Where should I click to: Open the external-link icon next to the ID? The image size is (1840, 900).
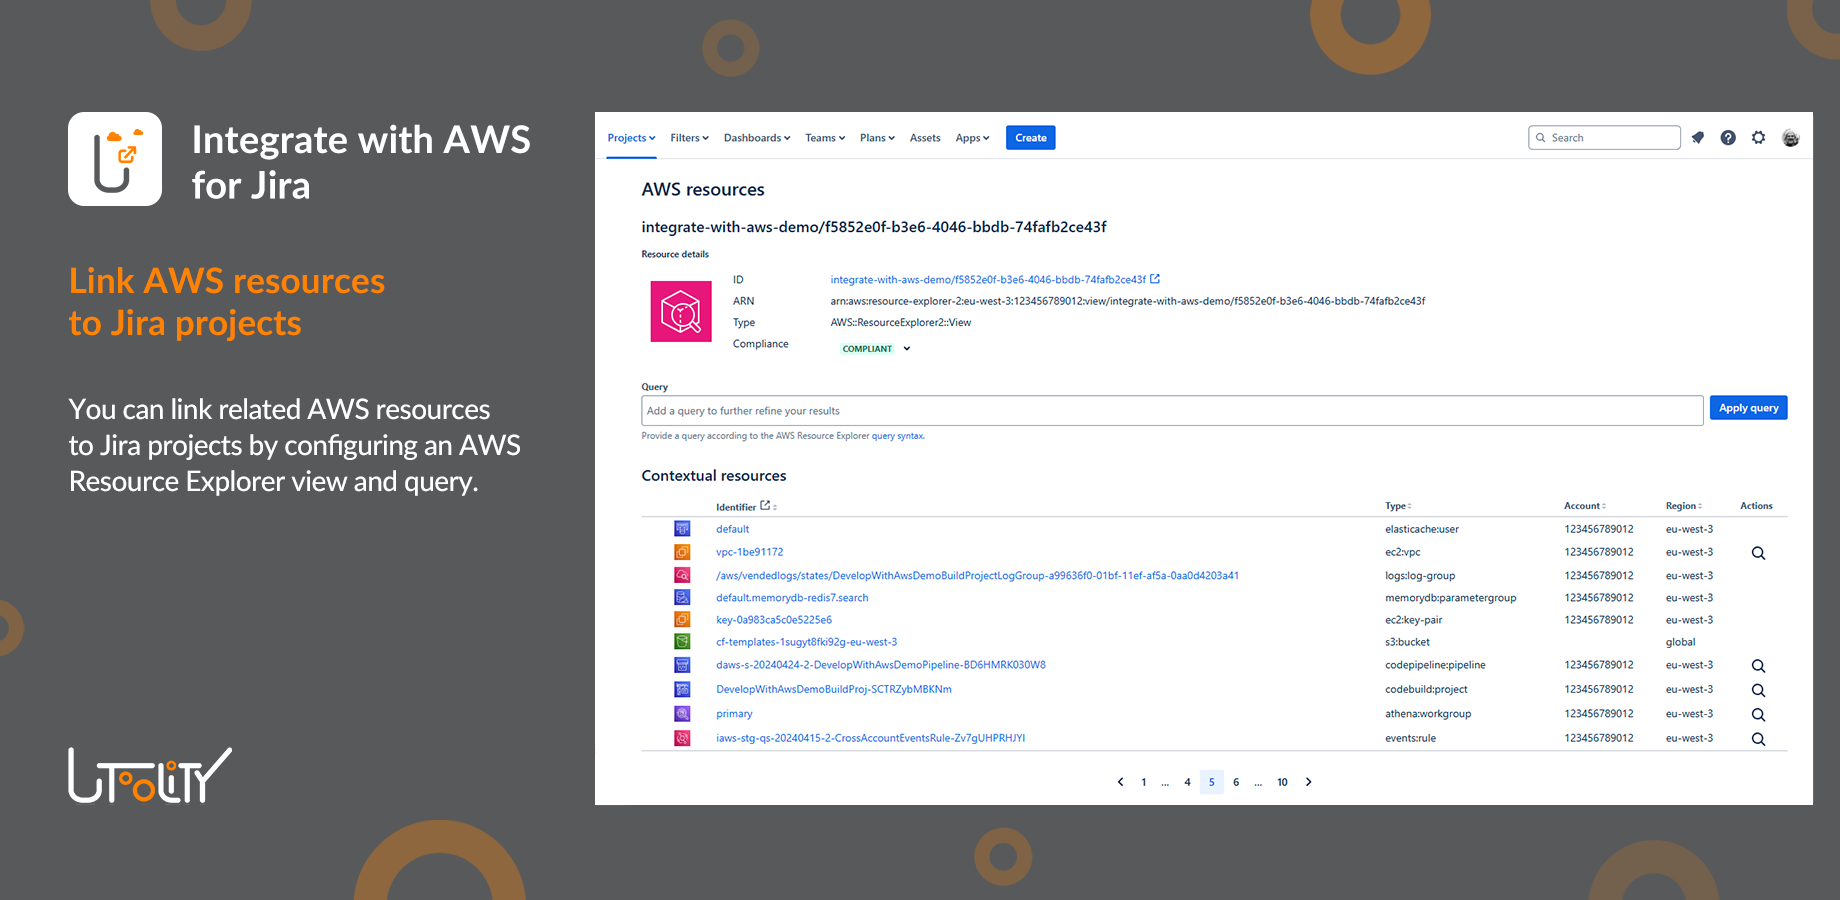coord(1156,278)
